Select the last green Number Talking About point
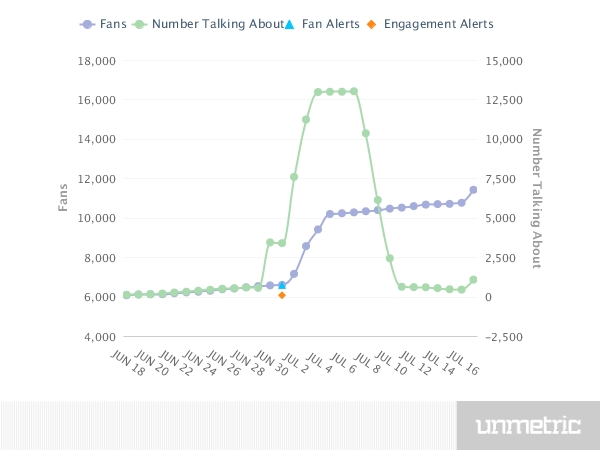The image size is (600, 450). 473,280
